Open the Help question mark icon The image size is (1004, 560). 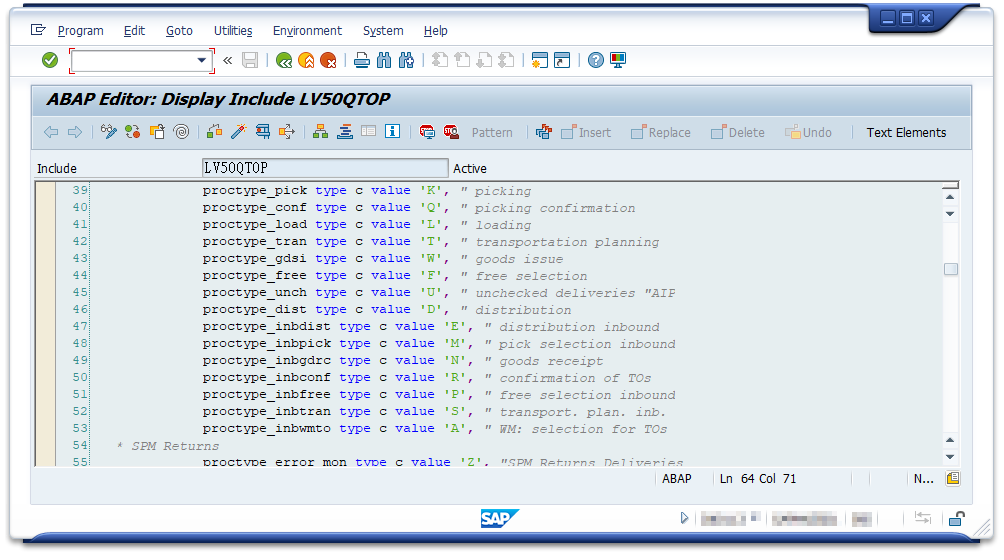(x=595, y=60)
